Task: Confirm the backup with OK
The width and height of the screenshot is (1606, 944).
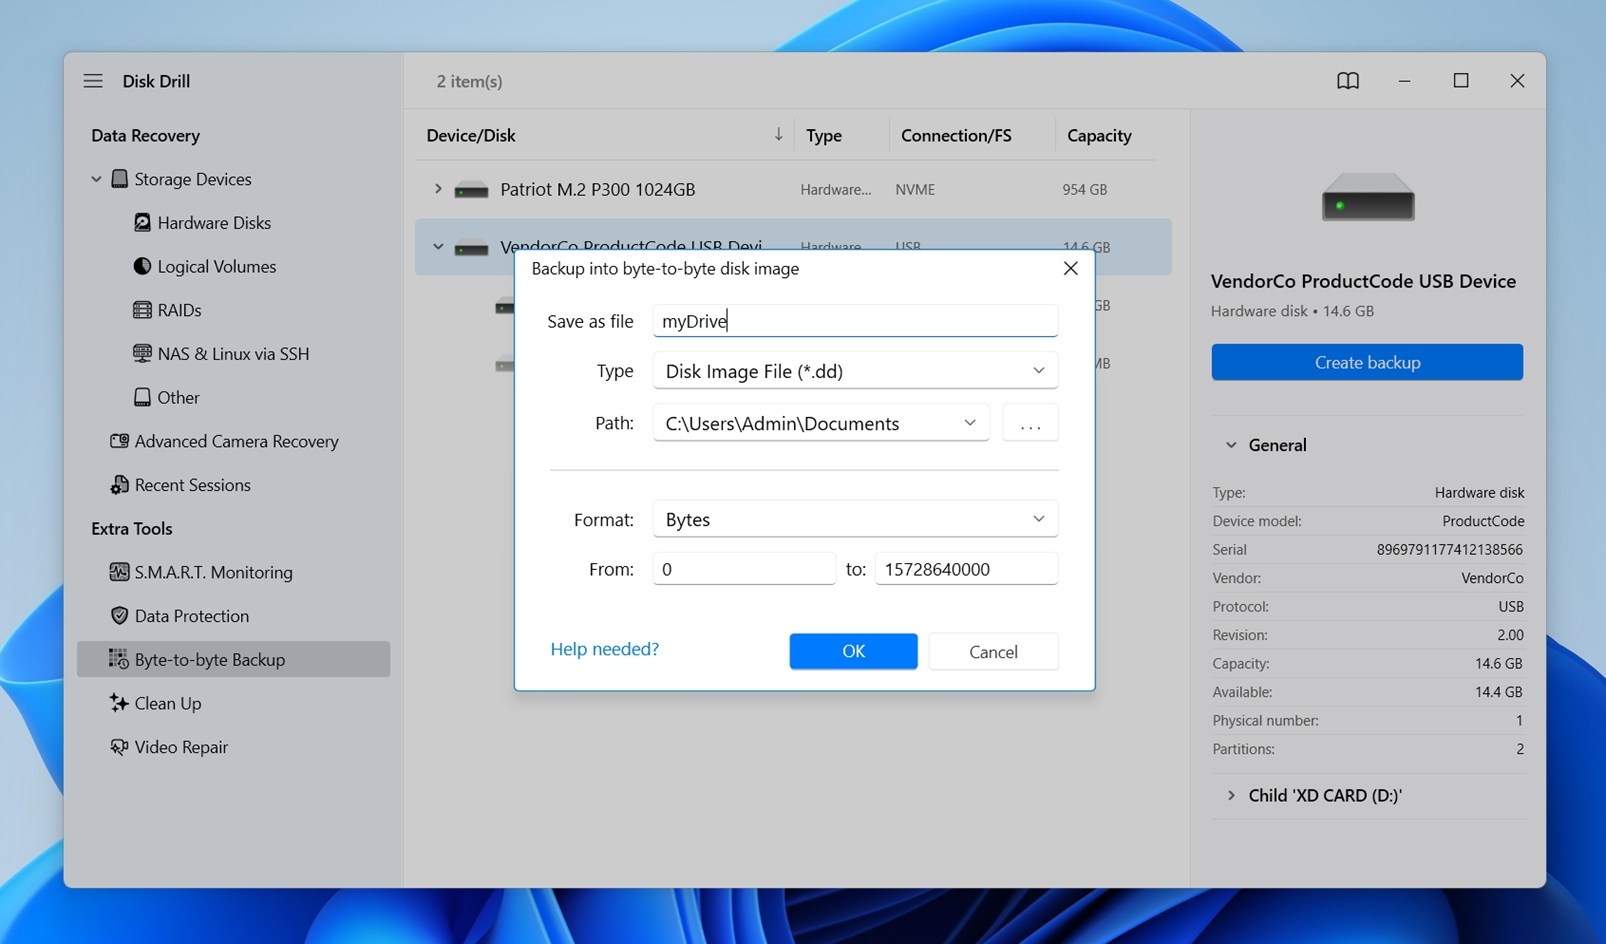Action: (853, 651)
